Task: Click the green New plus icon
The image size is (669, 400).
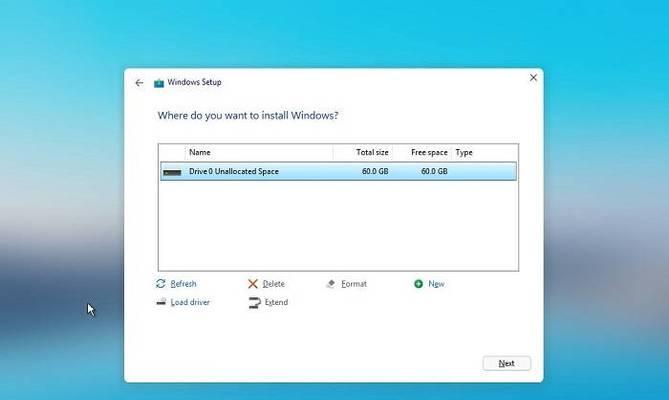Action: [419, 284]
